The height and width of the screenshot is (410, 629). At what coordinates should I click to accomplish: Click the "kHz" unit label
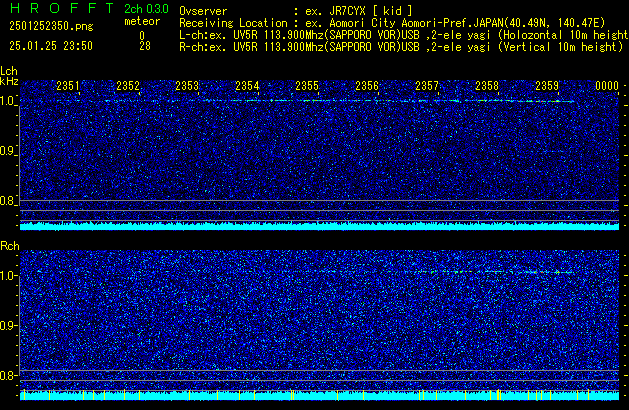click(9, 81)
